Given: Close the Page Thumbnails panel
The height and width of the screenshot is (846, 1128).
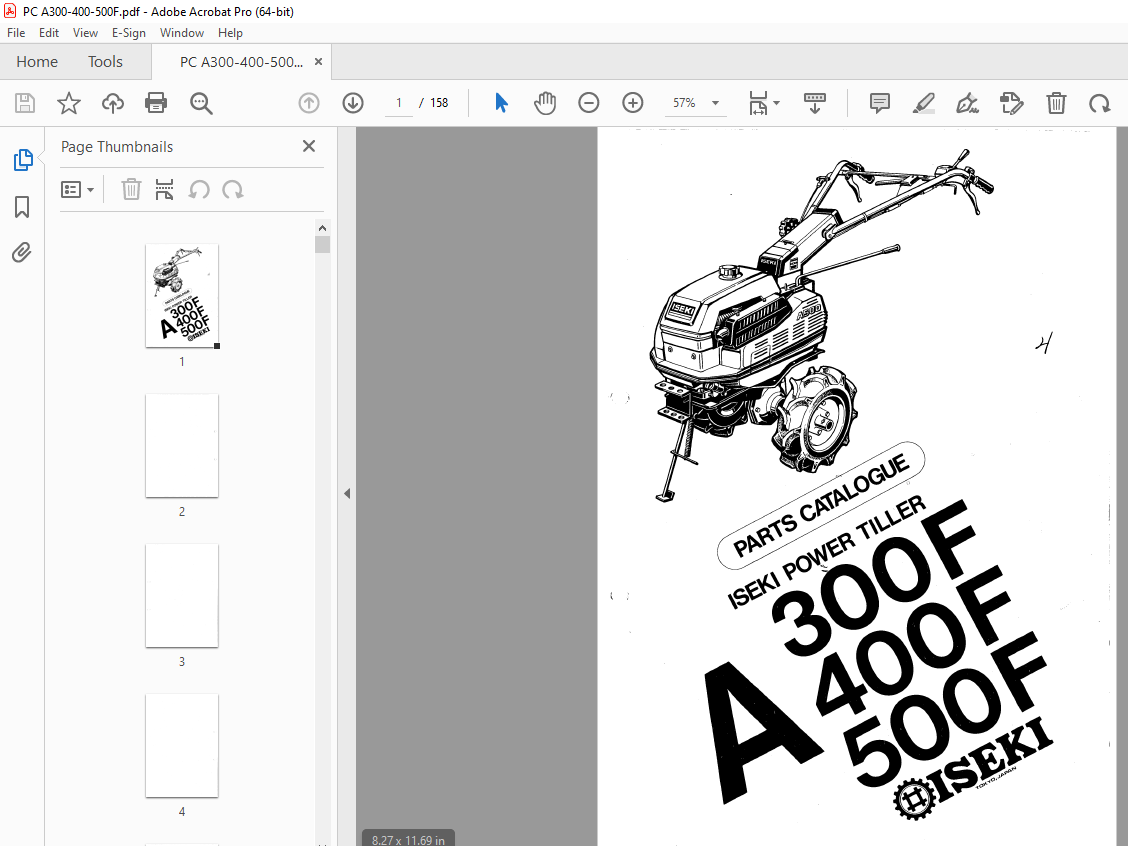Looking at the screenshot, I should coord(309,146).
